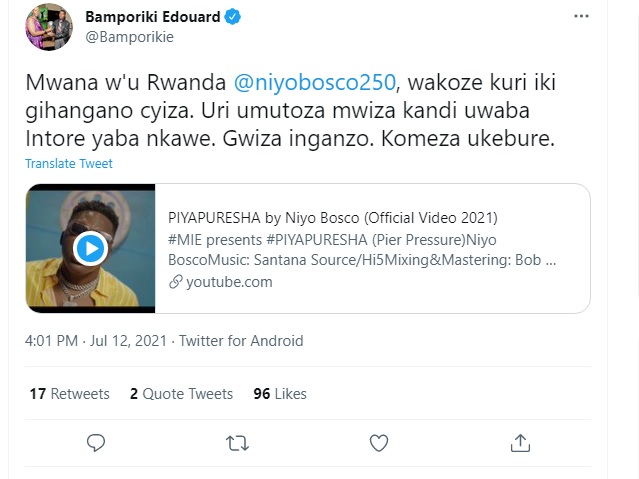Open the PIYAPURESHA by Niyo Bosco card title
639x479 pixels.
tap(333, 218)
